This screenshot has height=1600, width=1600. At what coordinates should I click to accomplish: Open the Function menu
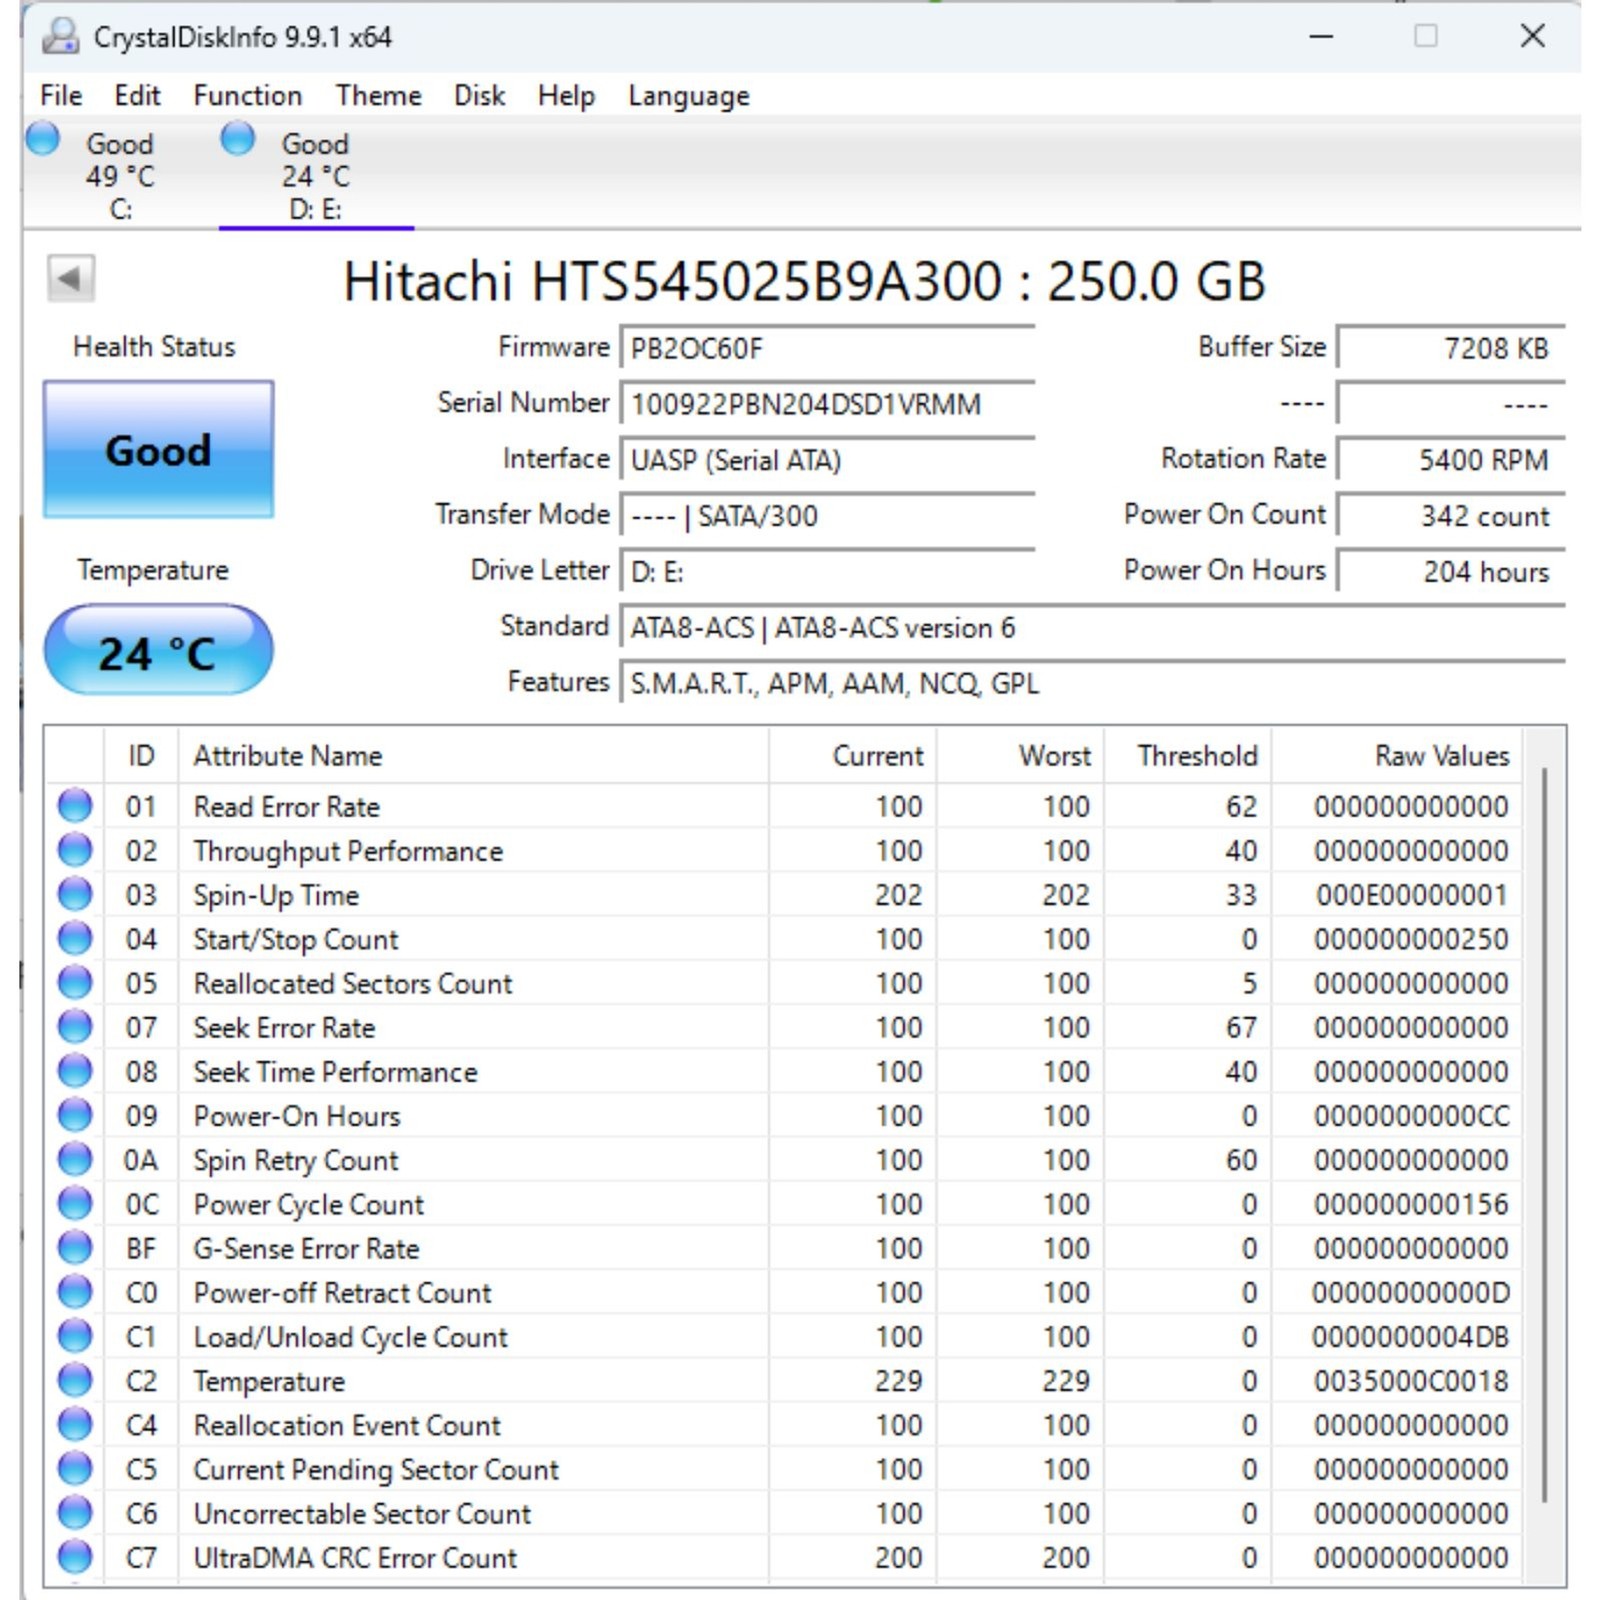tap(247, 95)
